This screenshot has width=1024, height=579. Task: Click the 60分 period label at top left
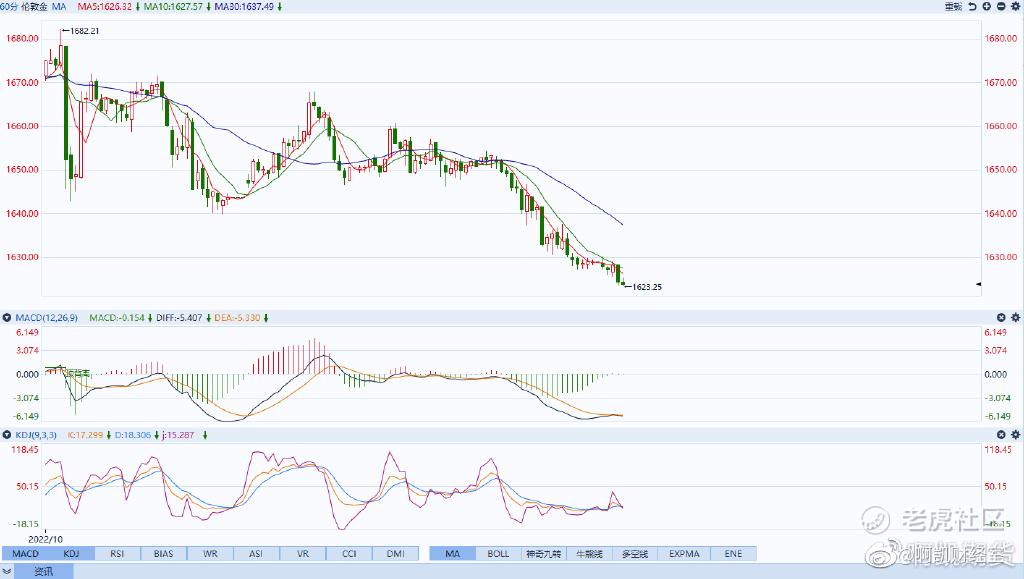point(9,7)
